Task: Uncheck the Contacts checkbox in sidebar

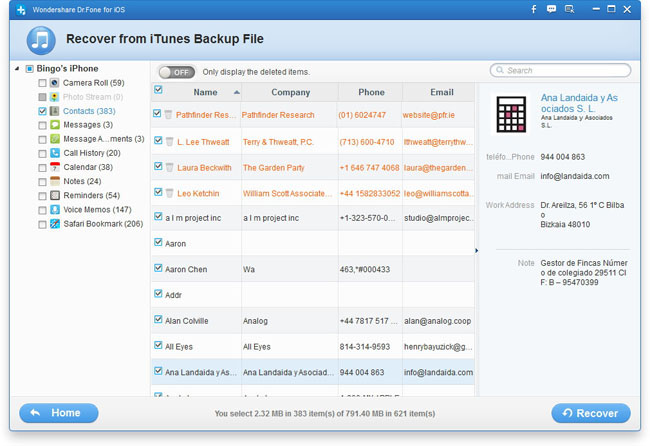Action: [x=42, y=111]
